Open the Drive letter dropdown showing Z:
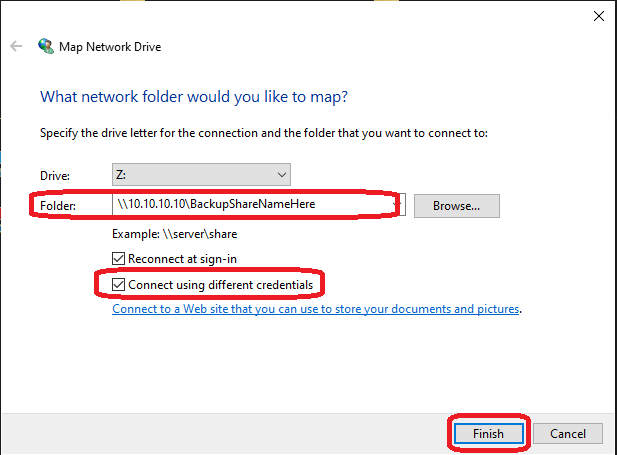Viewport: 617px width, 455px height. [x=201, y=175]
